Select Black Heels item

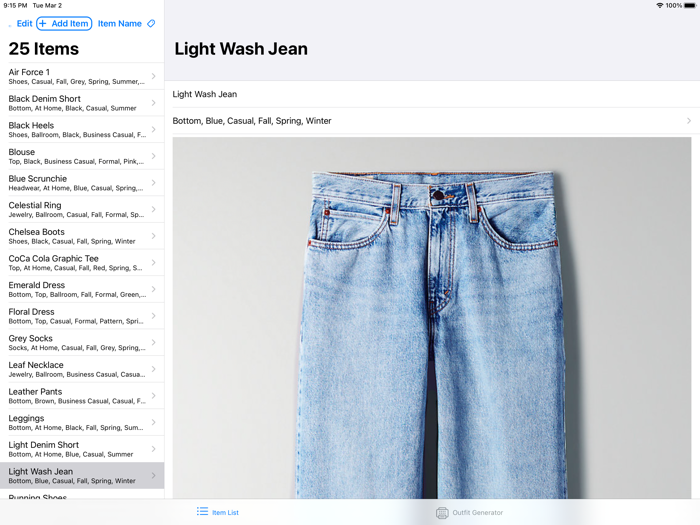click(82, 129)
